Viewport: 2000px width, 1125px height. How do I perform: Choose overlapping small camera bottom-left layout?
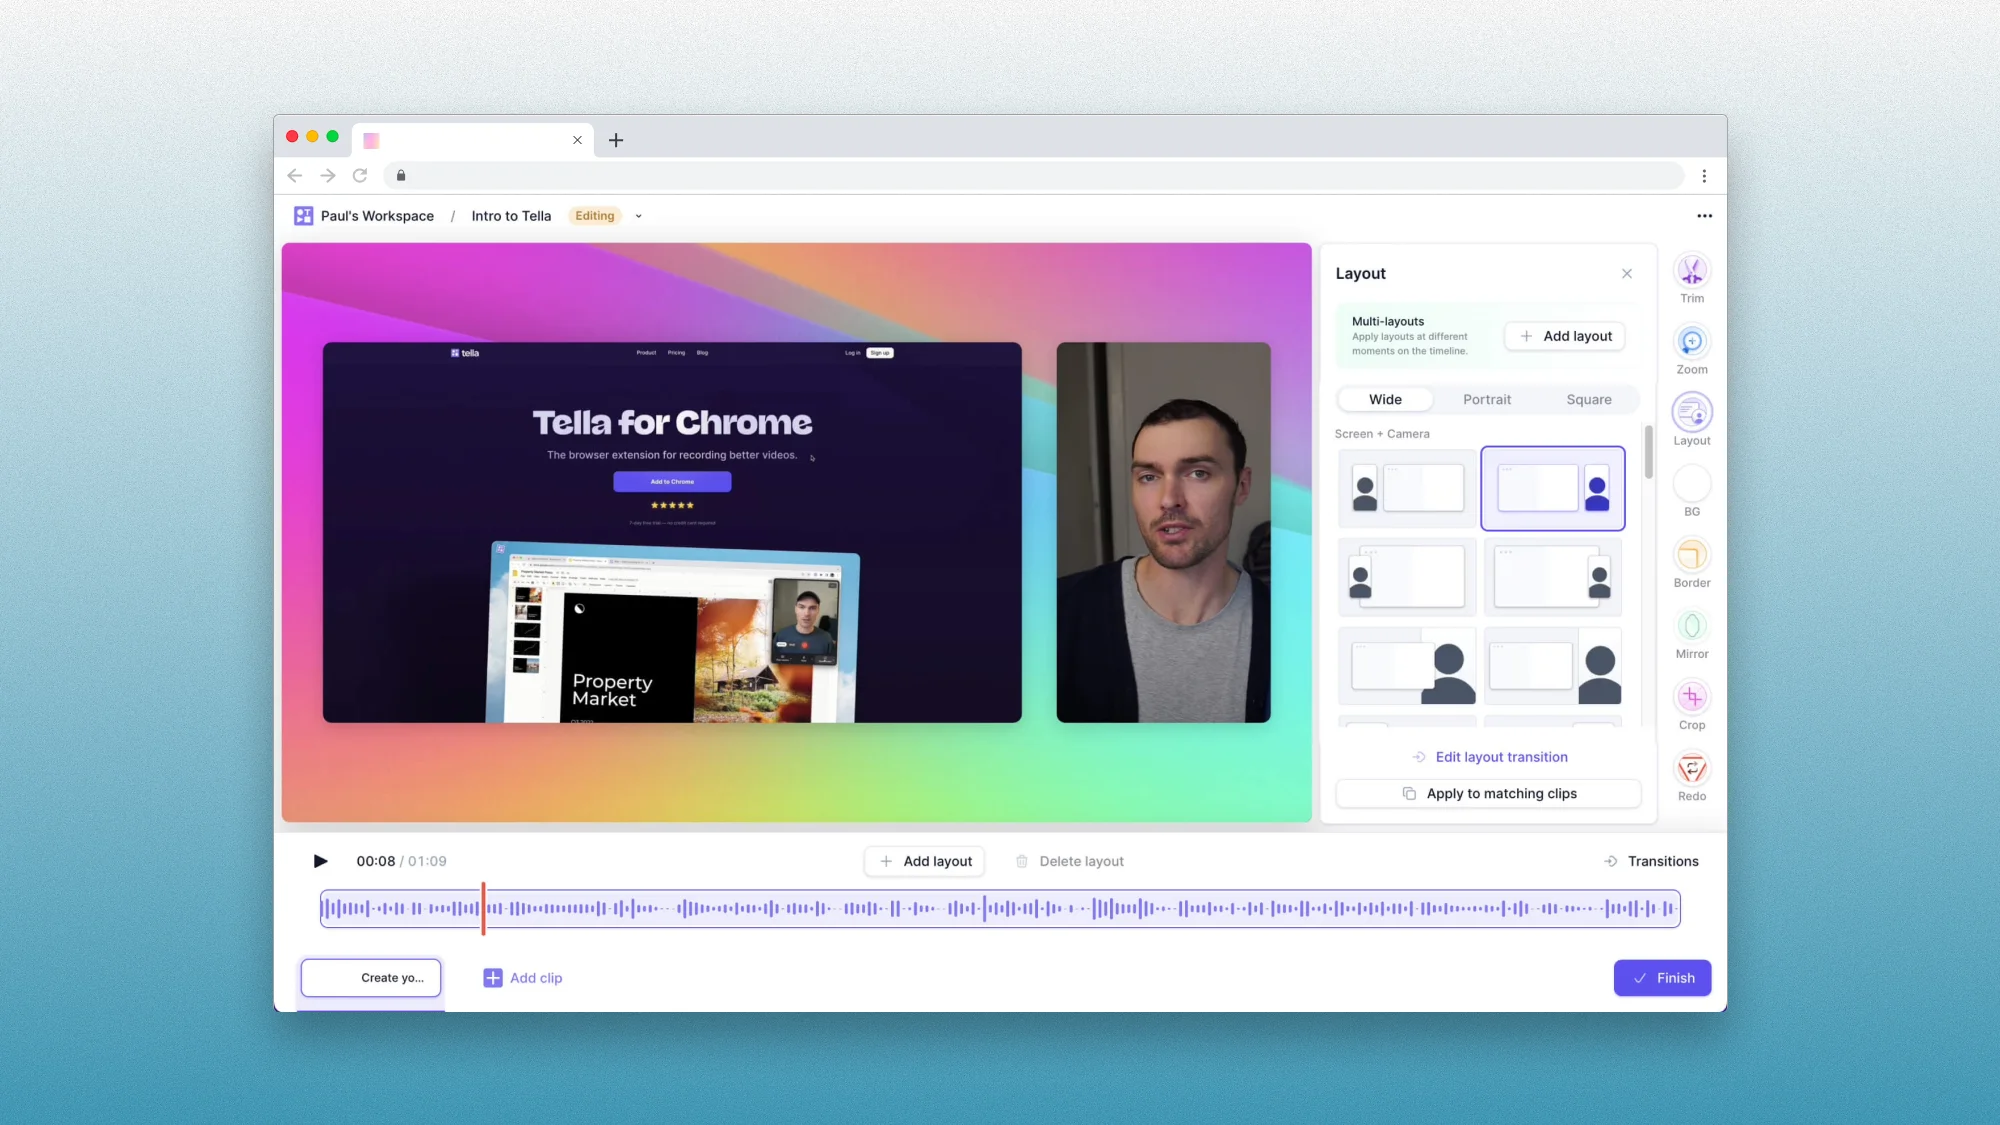(1407, 577)
